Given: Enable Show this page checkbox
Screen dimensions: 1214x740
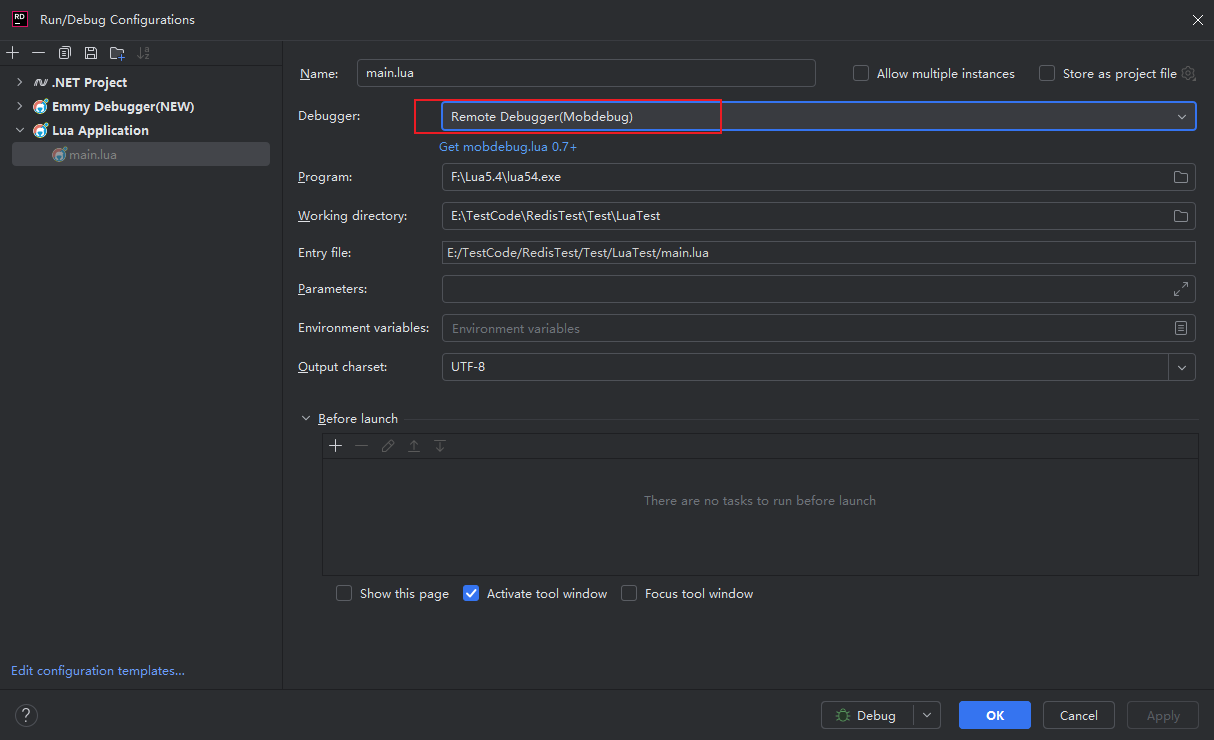Looking at the screenshot, I should coord(344,593).
